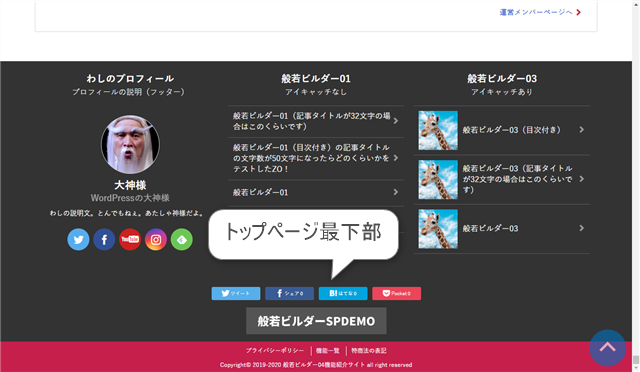Click chevron beside 般若ビルダー01 32文字 article

(396, 121)
